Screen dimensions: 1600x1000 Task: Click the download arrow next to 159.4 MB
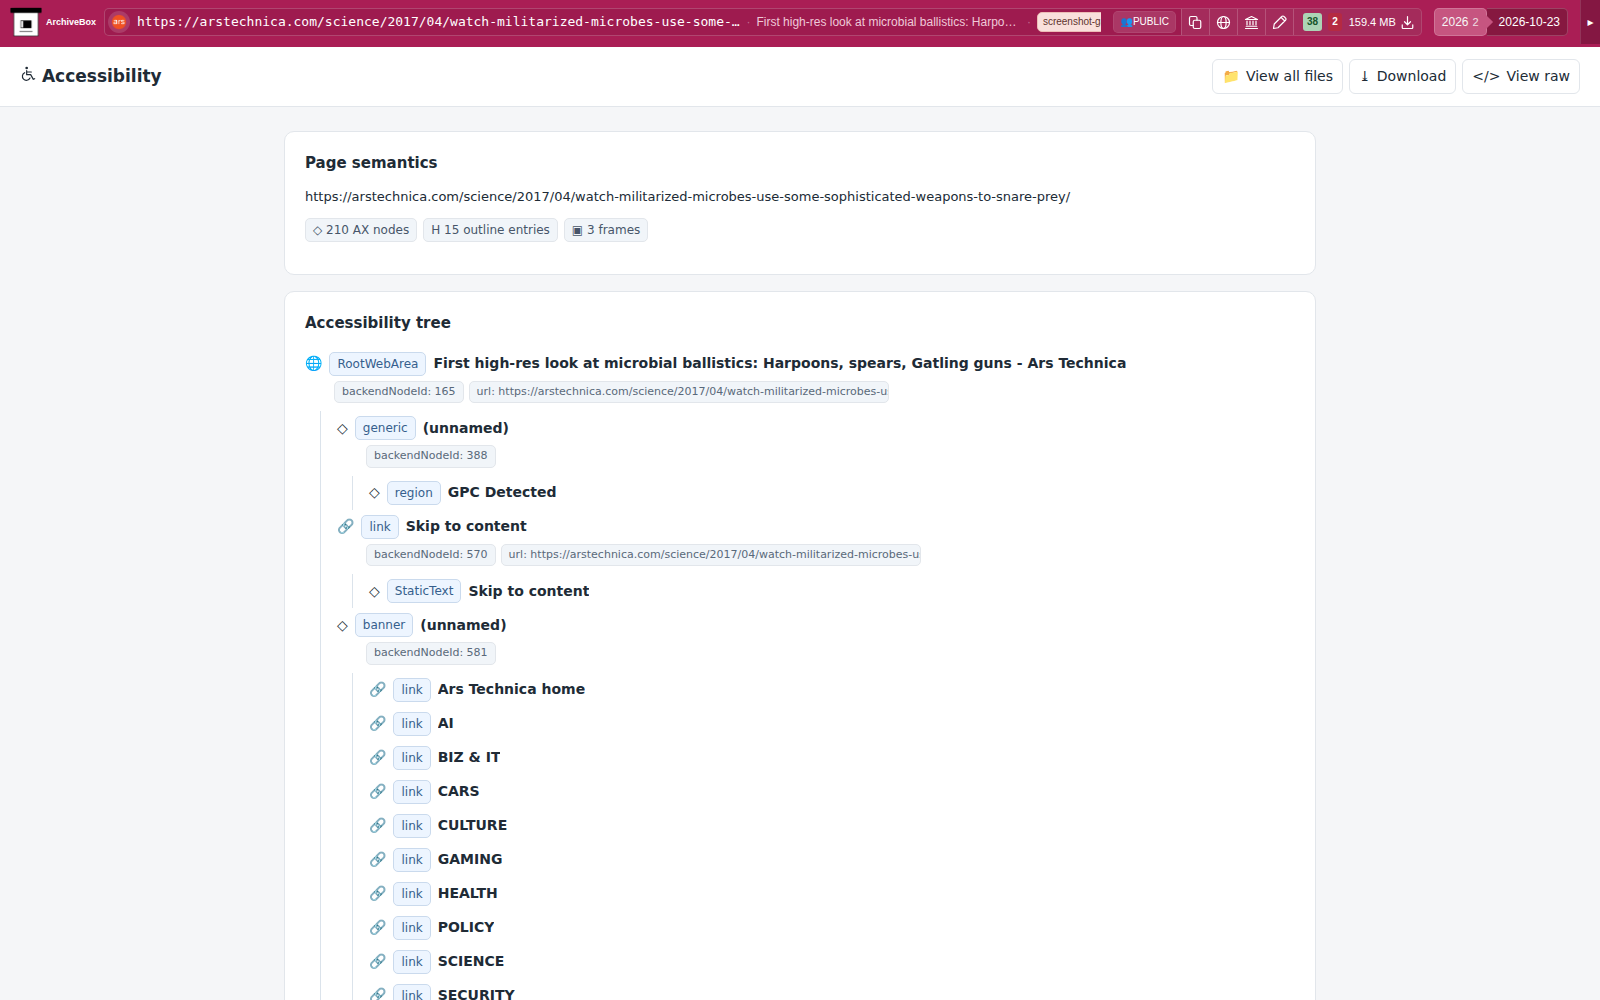(x=1407, y=22)
